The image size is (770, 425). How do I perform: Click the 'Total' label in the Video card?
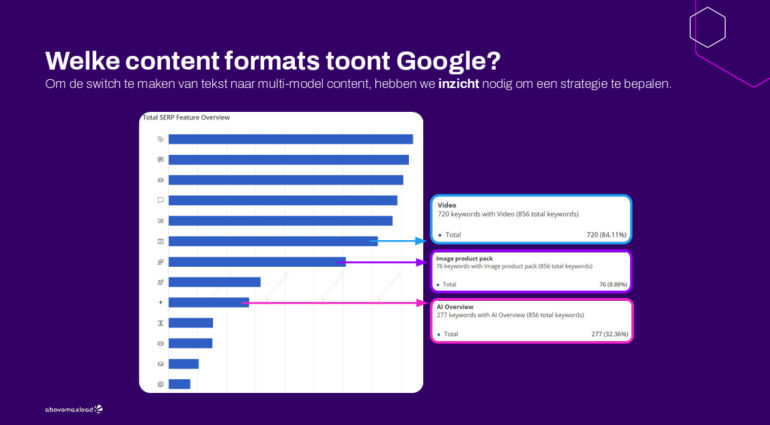pyautogui.click(x=453, y=235)
